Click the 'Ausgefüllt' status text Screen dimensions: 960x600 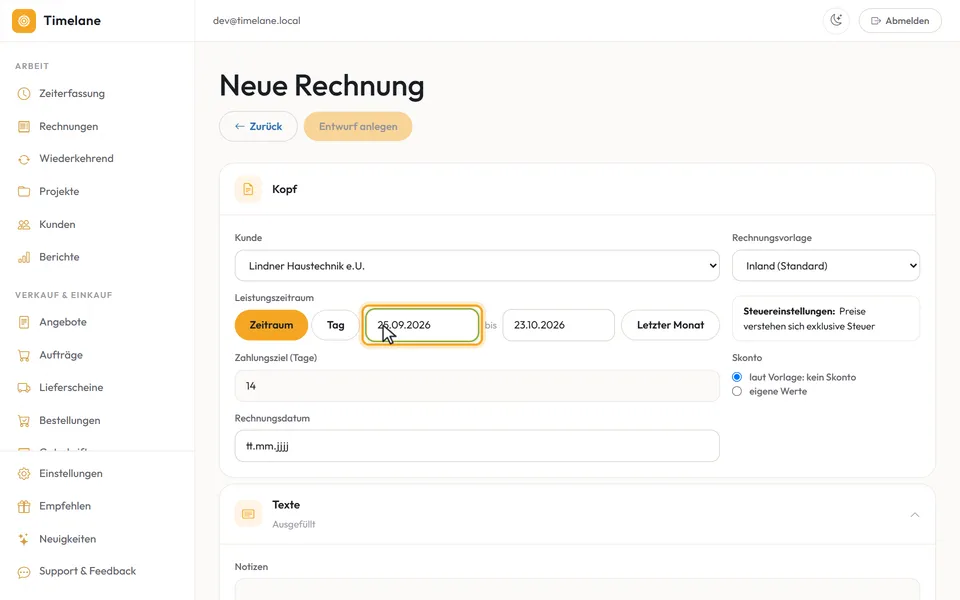[294, 525]
